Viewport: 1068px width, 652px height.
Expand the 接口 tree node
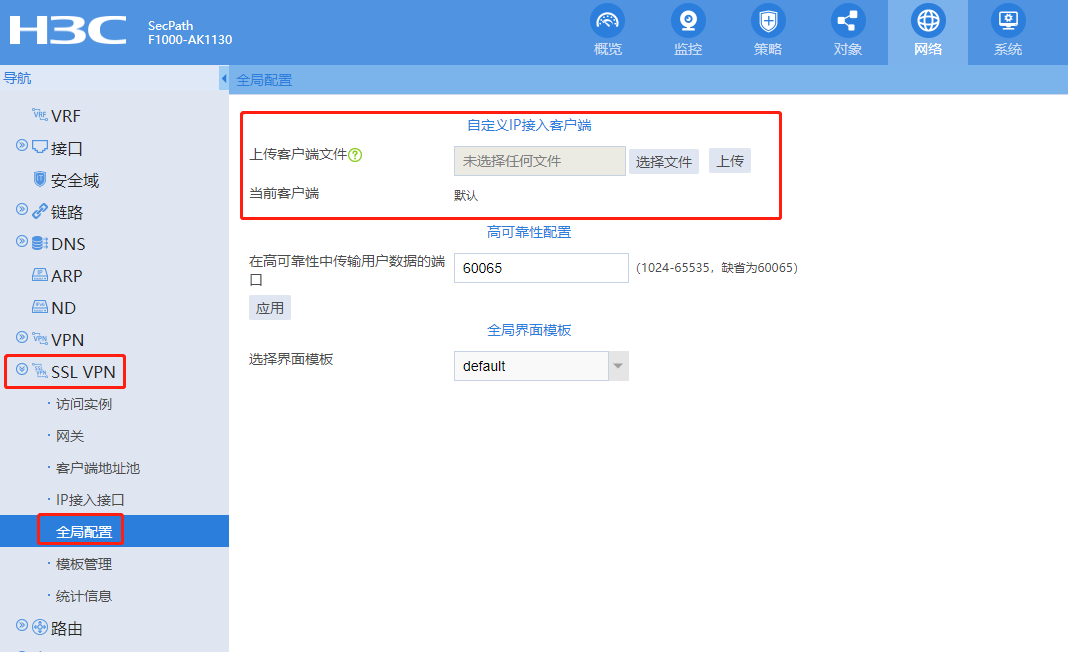tap(22, 145)
